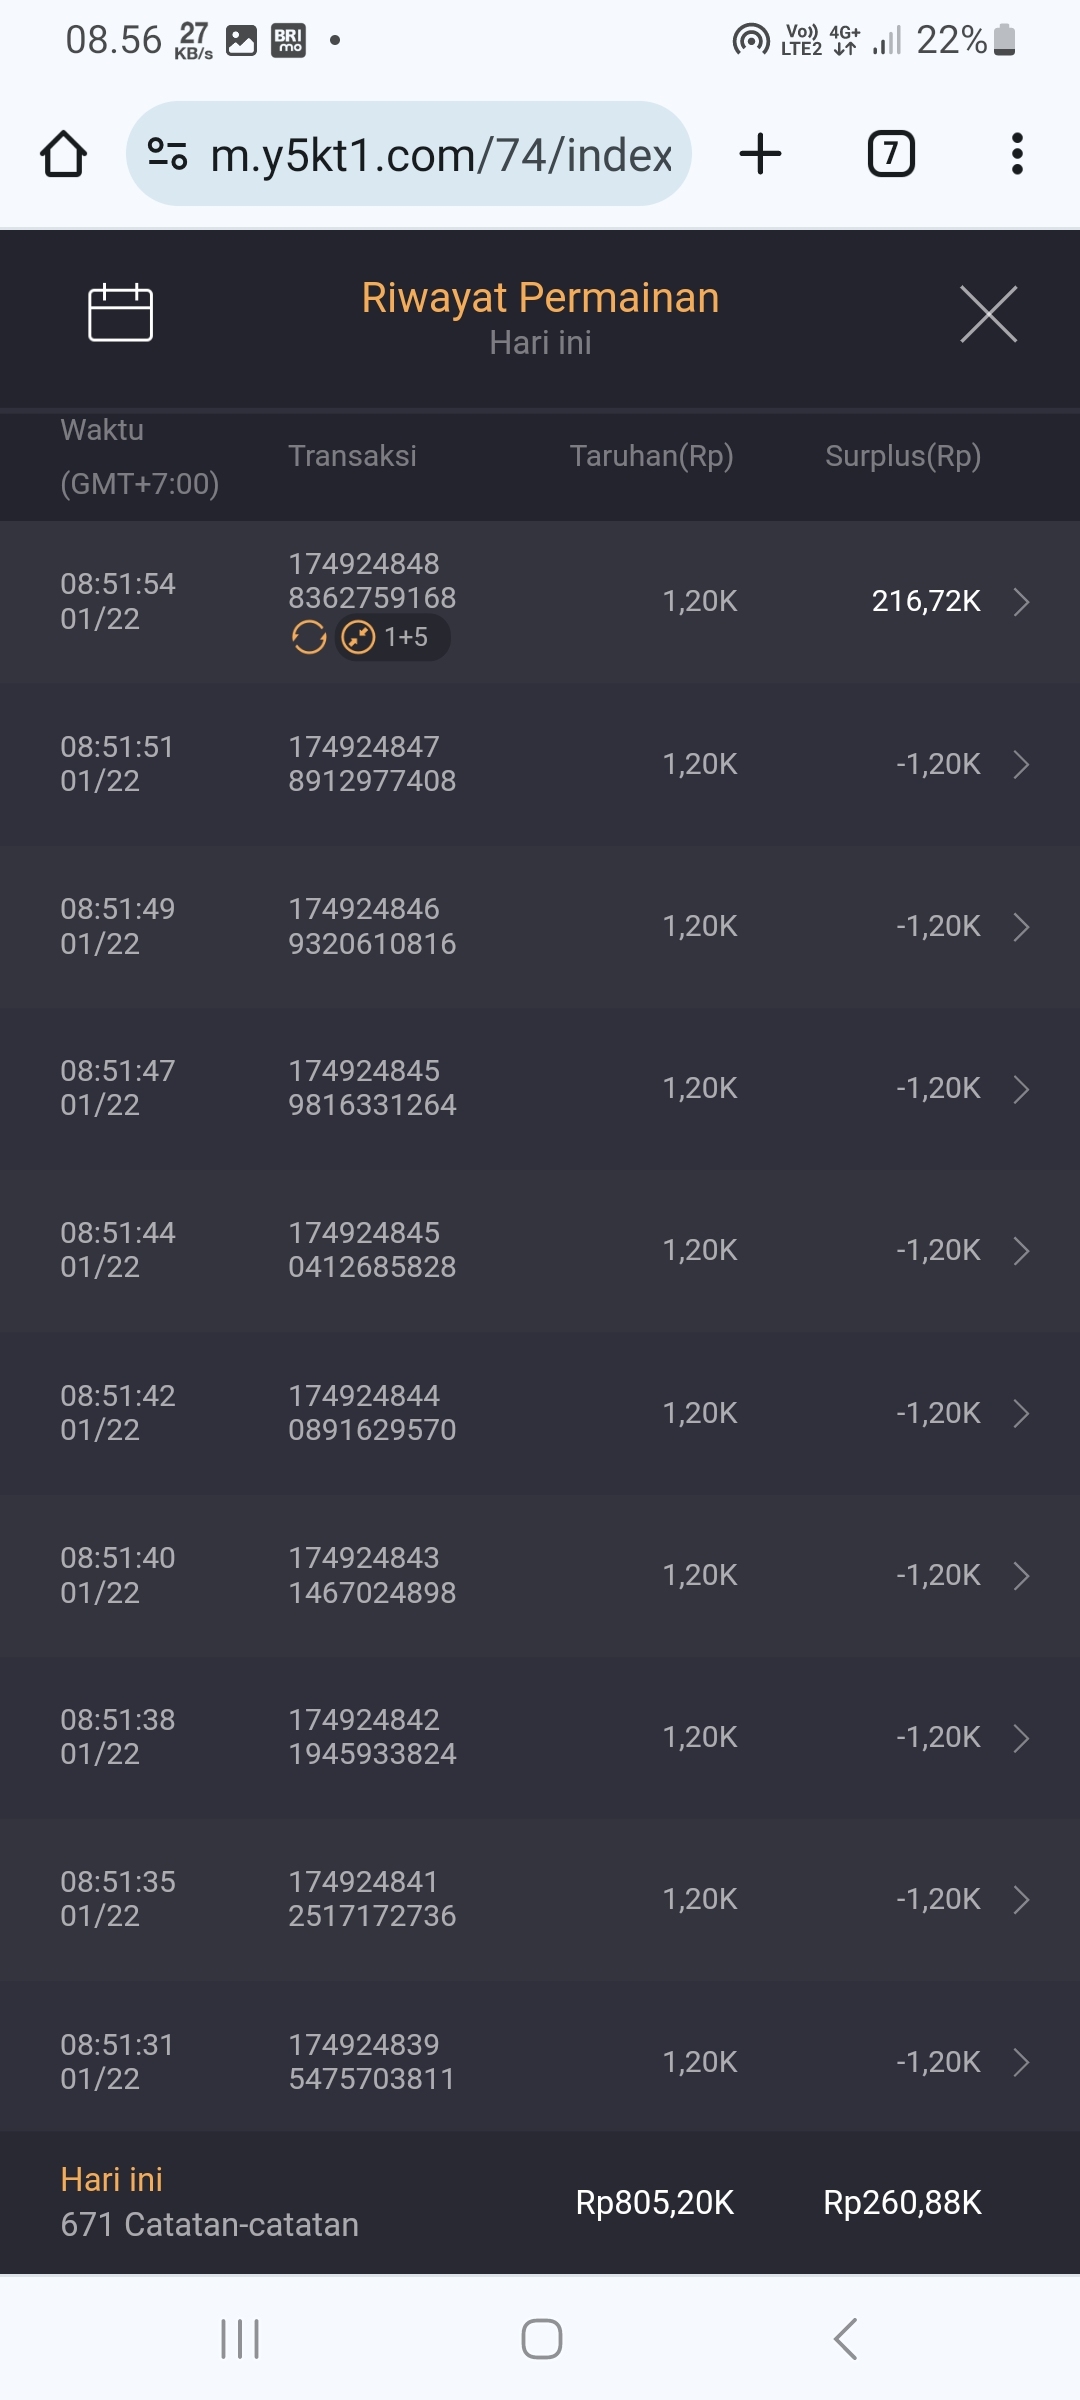Select transaction 174924841 2517172736
1080x2400 pixels.
tap(372, 1899)
